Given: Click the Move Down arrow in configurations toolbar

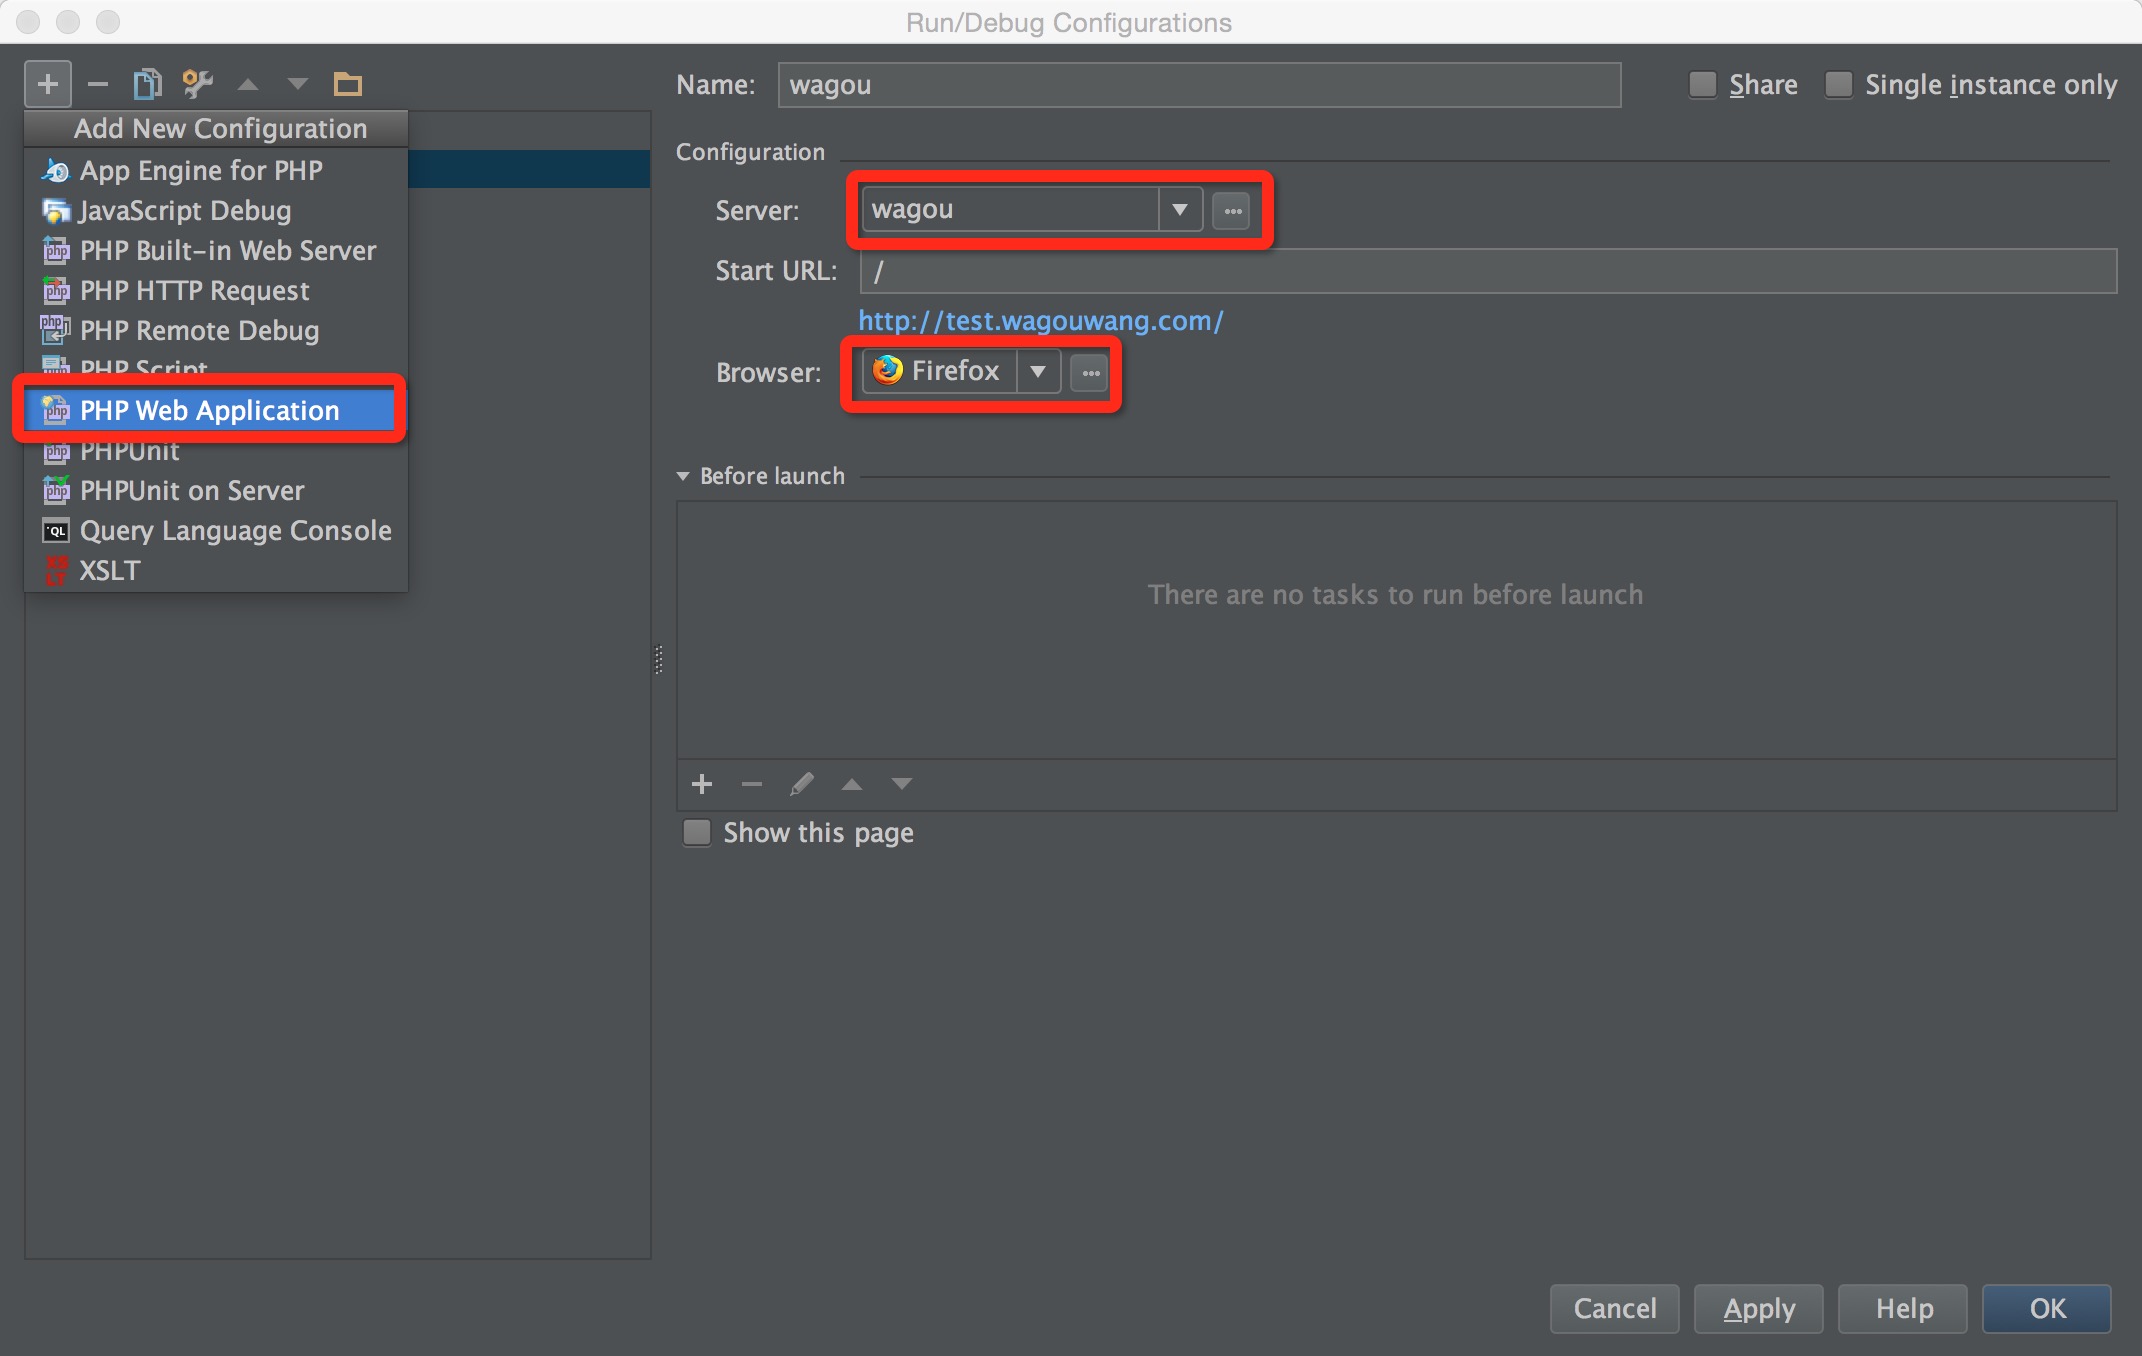Looking at the screenshot, I should [298, 85].
